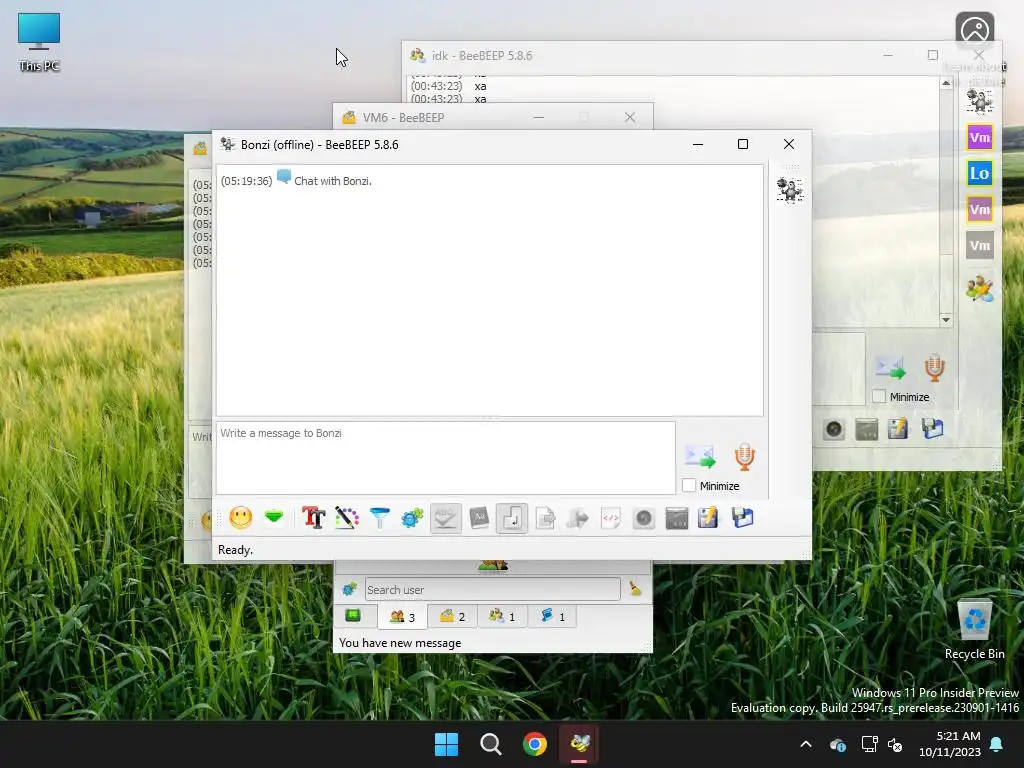The width and height of the screenshot is (1024, 768).
Task: Click Bonzi avatar in chat sidebar
Action: [790, 190]
